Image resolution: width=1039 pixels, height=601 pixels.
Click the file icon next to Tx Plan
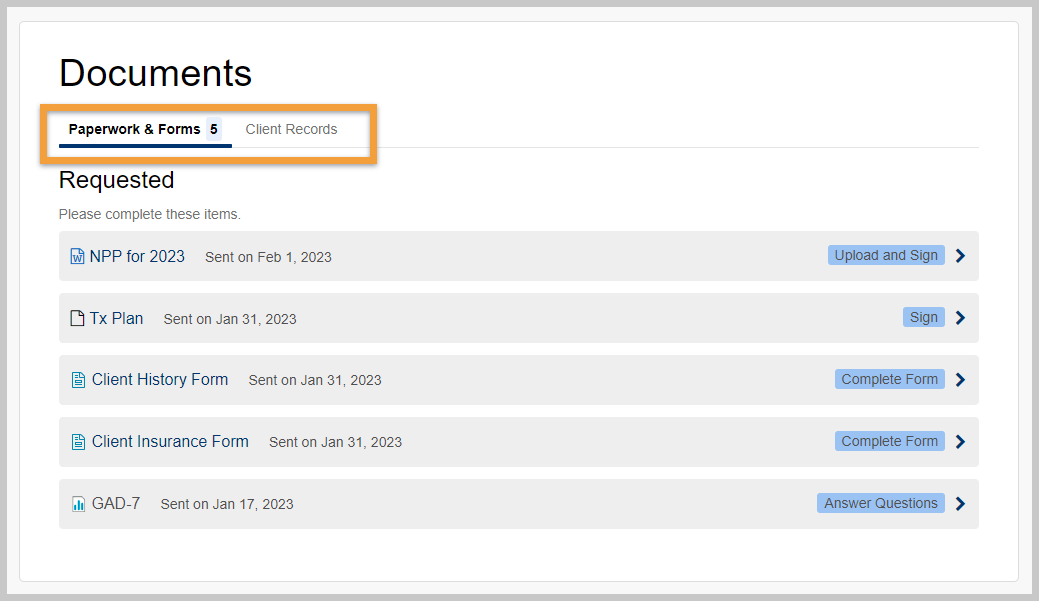pos(78,318)
